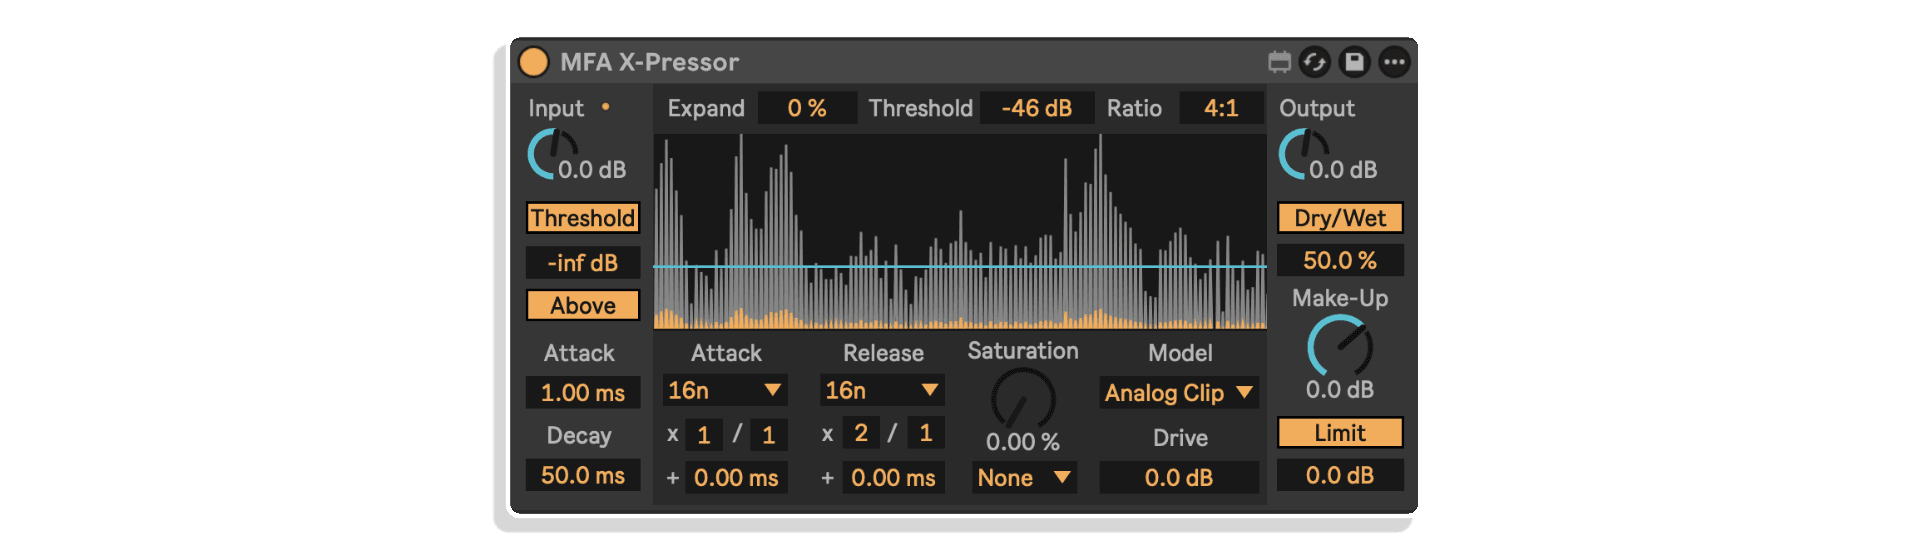This screenshot has height=551, width=1920.
Task: Click the hot-swap preset circular arrows icon
Action: [x=1314, y=62]
